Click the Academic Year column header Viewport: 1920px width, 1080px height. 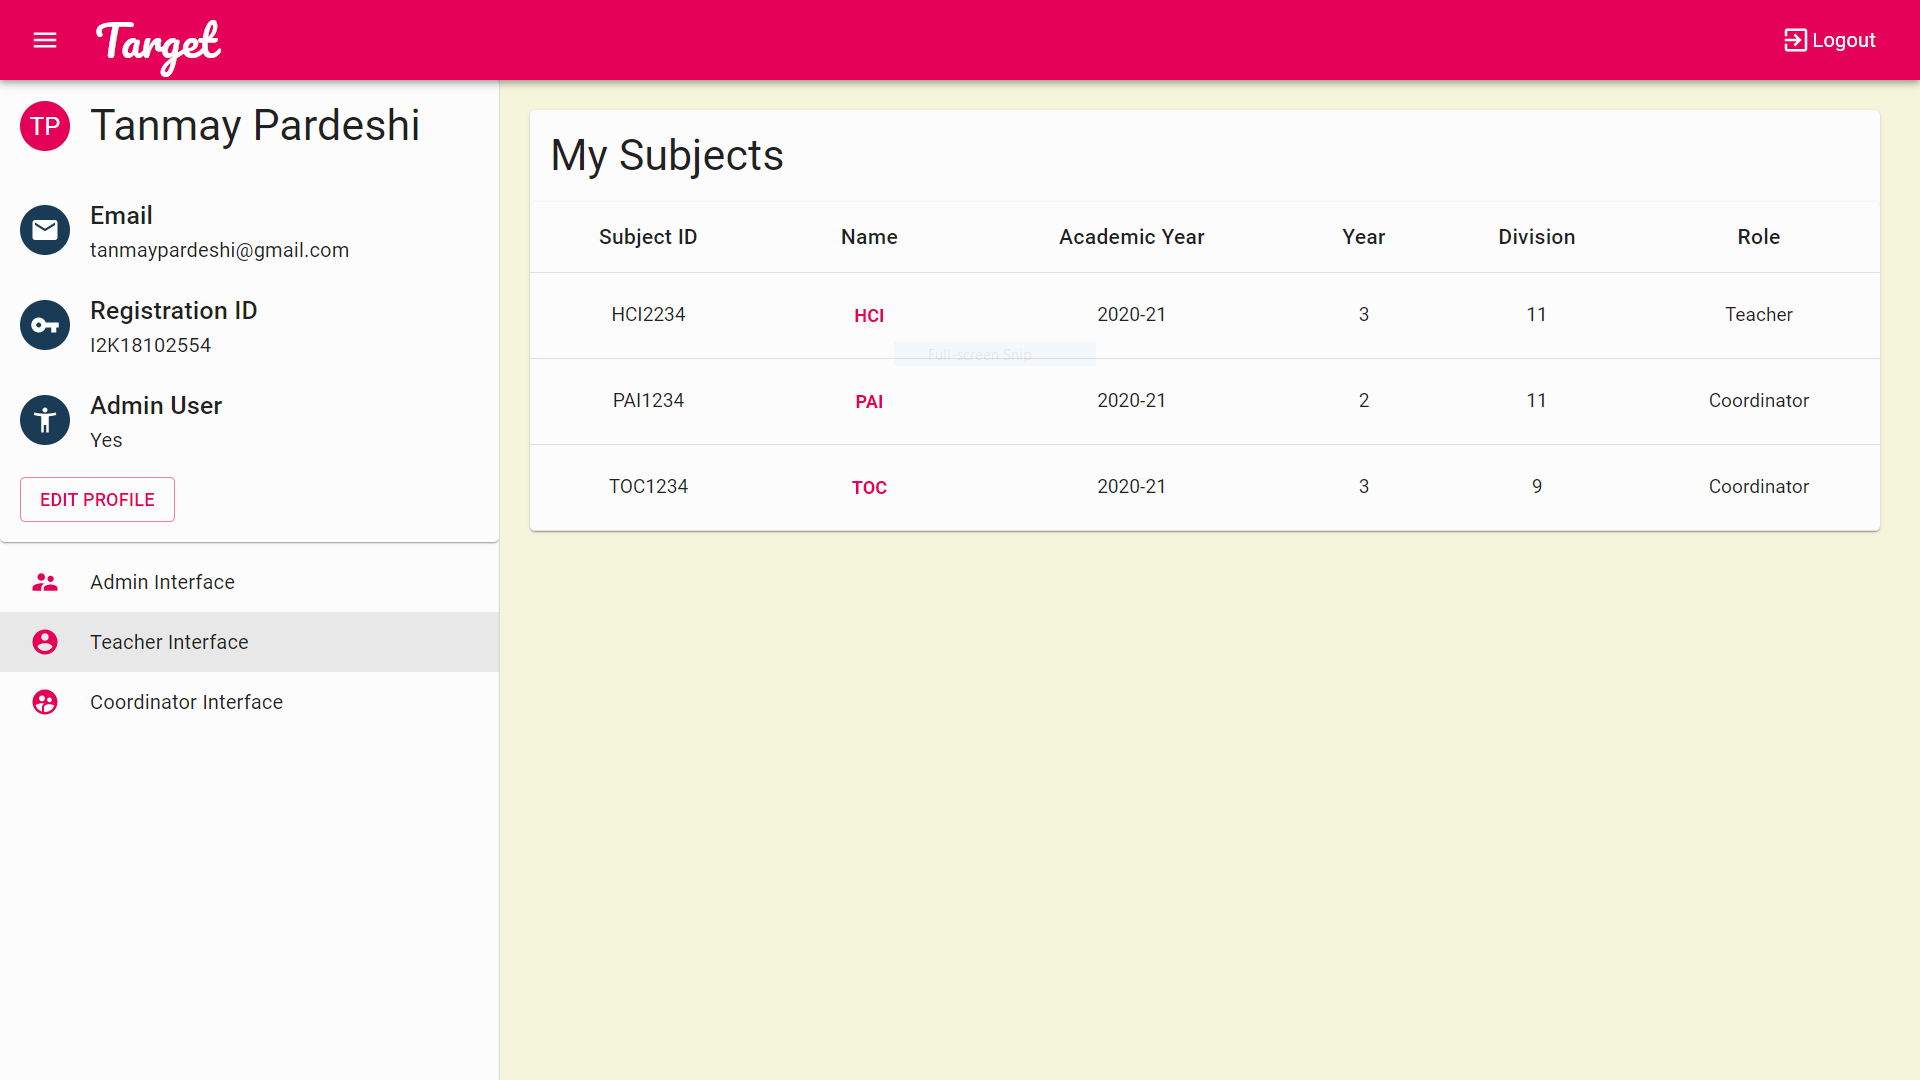tap(1131, 237)
